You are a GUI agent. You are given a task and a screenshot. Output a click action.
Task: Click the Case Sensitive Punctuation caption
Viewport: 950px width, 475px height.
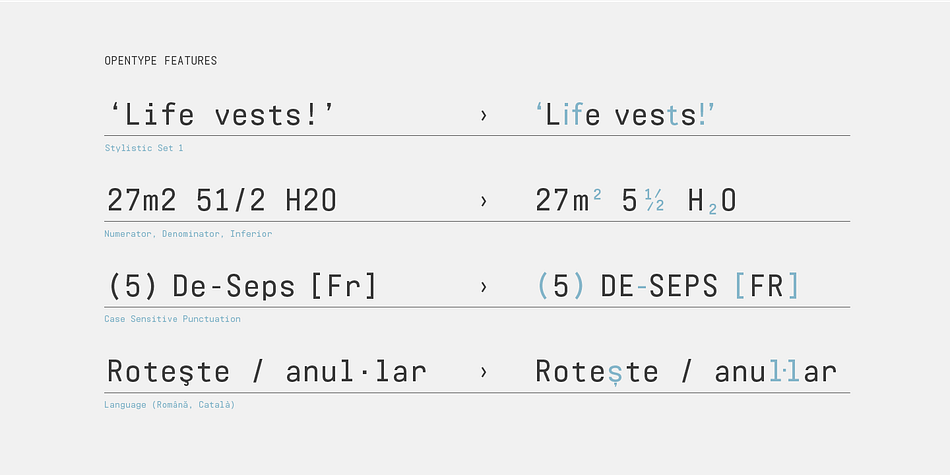pos(172,319)
